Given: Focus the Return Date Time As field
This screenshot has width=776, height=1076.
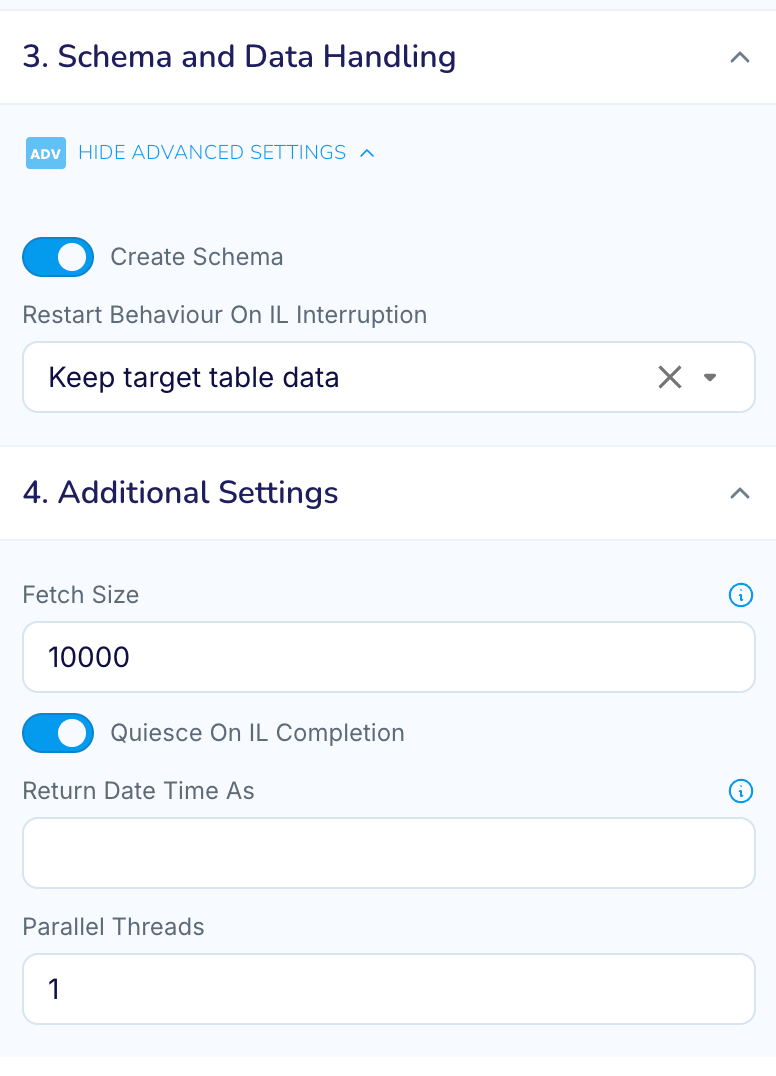Looking at the screenshot, I should click(389, 853).
